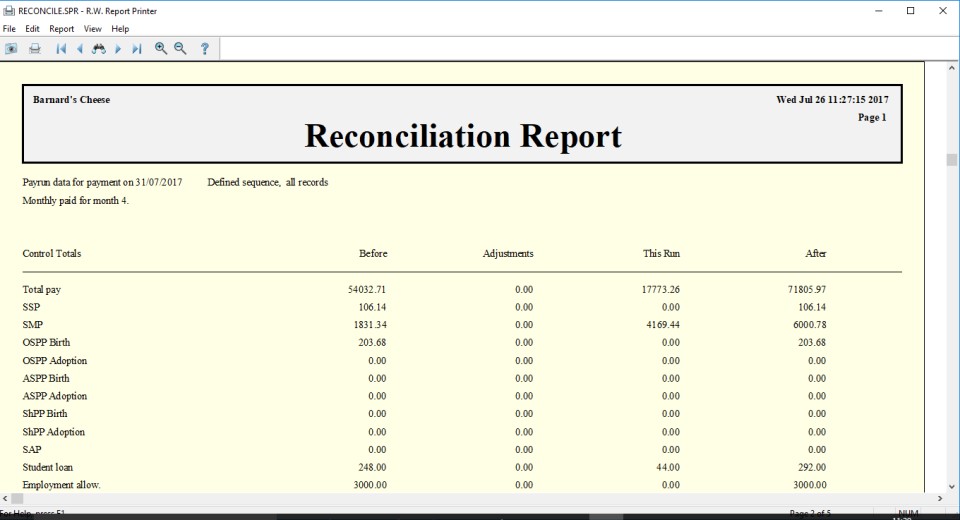The height and width of the screenshot is (520, 960).
Task: Click horizontal scrollbar left arrow
Action: [6, 498]
